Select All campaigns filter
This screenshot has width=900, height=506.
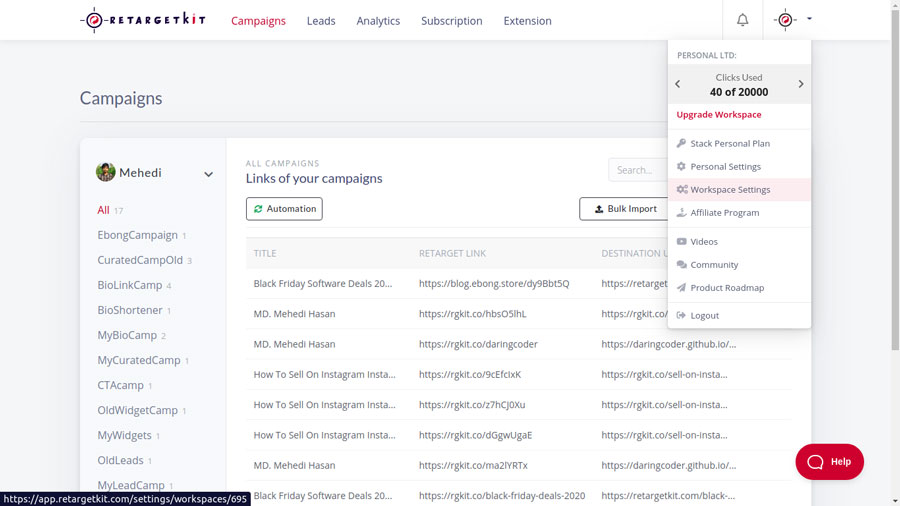[103, 210]
